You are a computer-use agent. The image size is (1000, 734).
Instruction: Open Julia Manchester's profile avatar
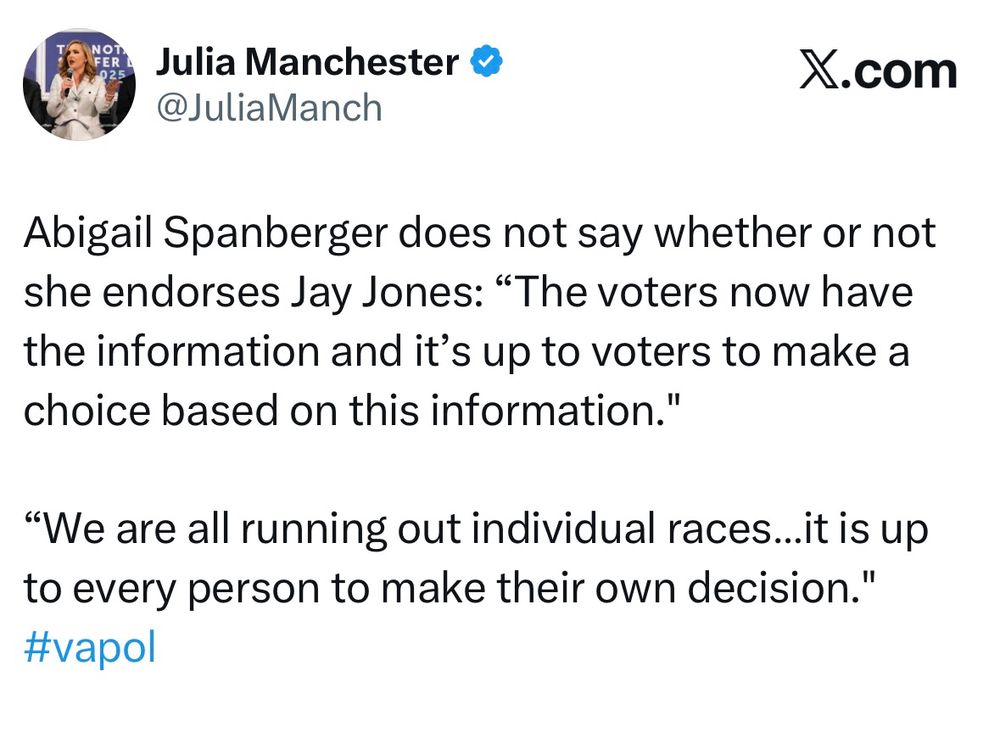pyautogui.click(x=79, y=84)
